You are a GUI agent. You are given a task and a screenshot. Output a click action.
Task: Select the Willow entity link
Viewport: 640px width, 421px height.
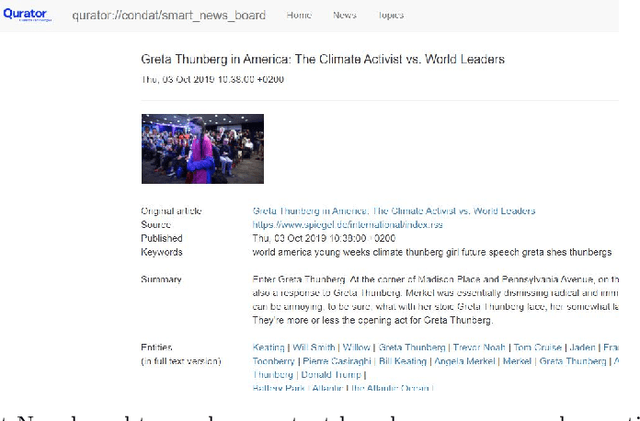355,347
